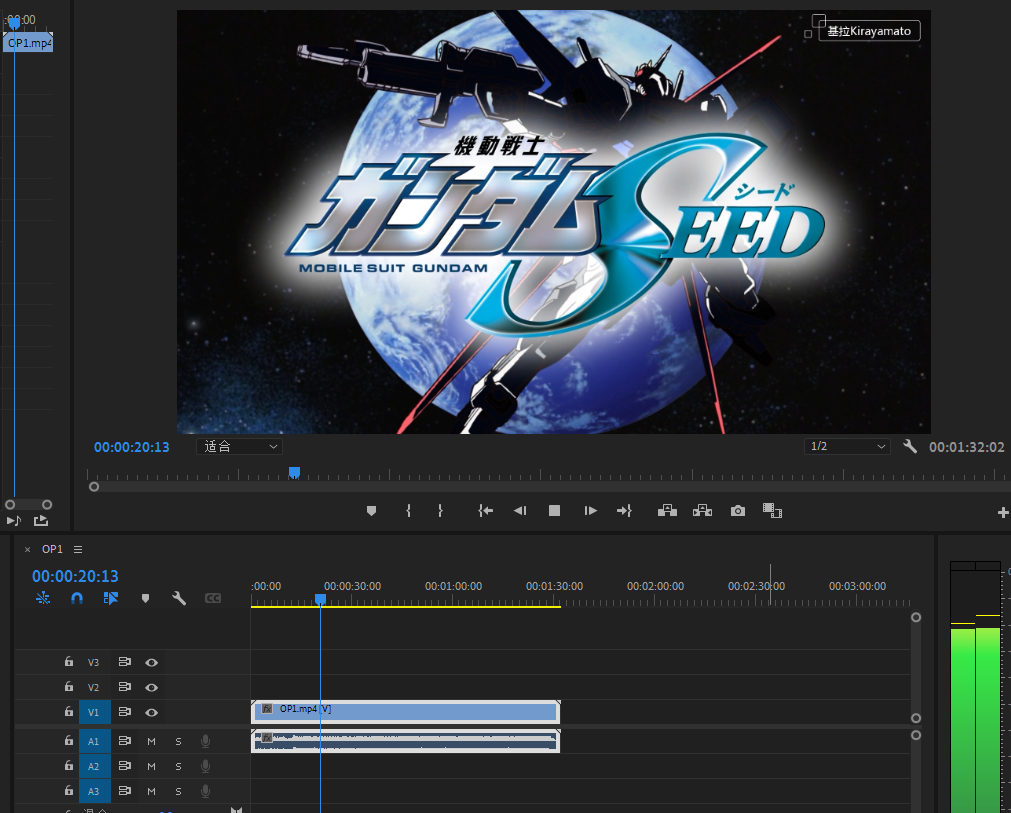Go to In point button

[x=486, y=511]
